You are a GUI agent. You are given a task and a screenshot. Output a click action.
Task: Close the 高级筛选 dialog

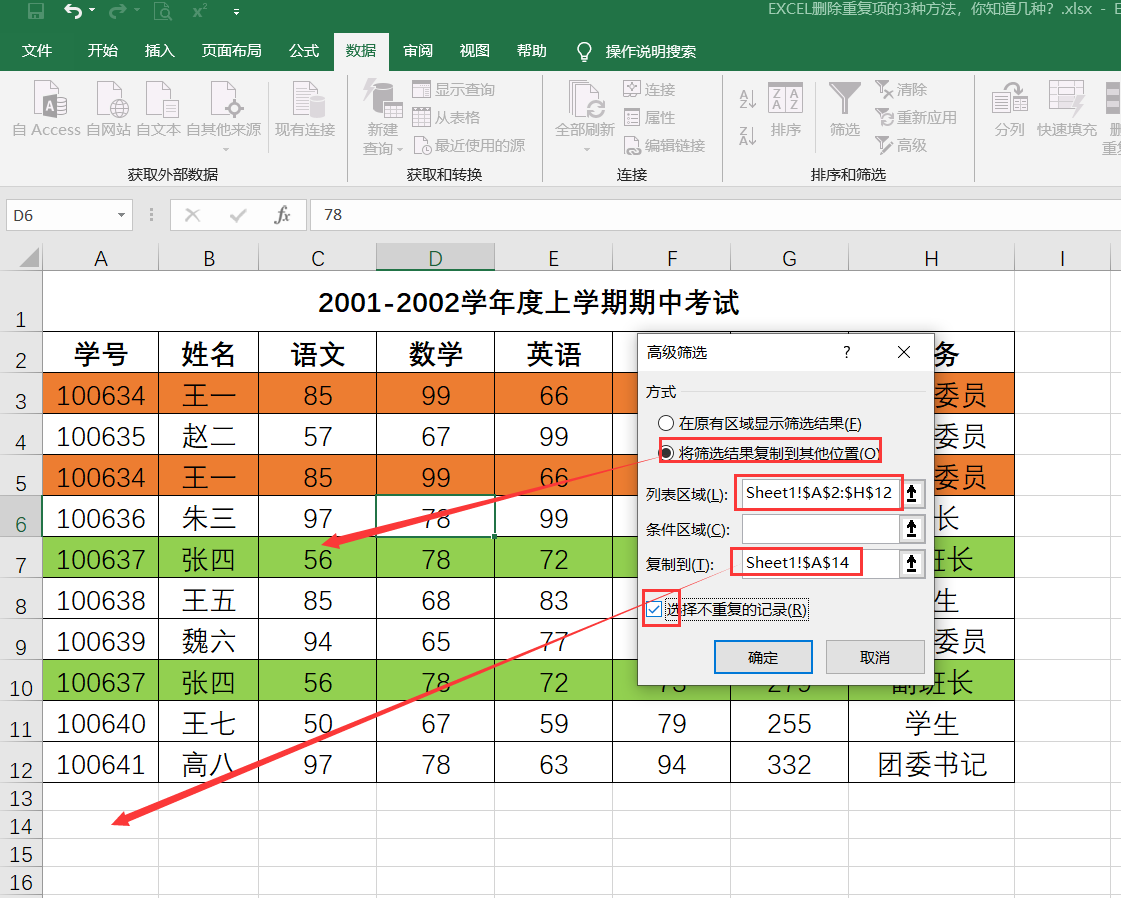pyautogui.click(x=904, y=352)
